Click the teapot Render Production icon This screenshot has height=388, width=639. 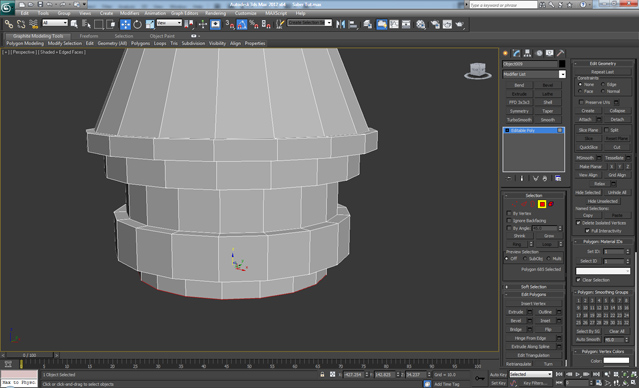point(460,24)
